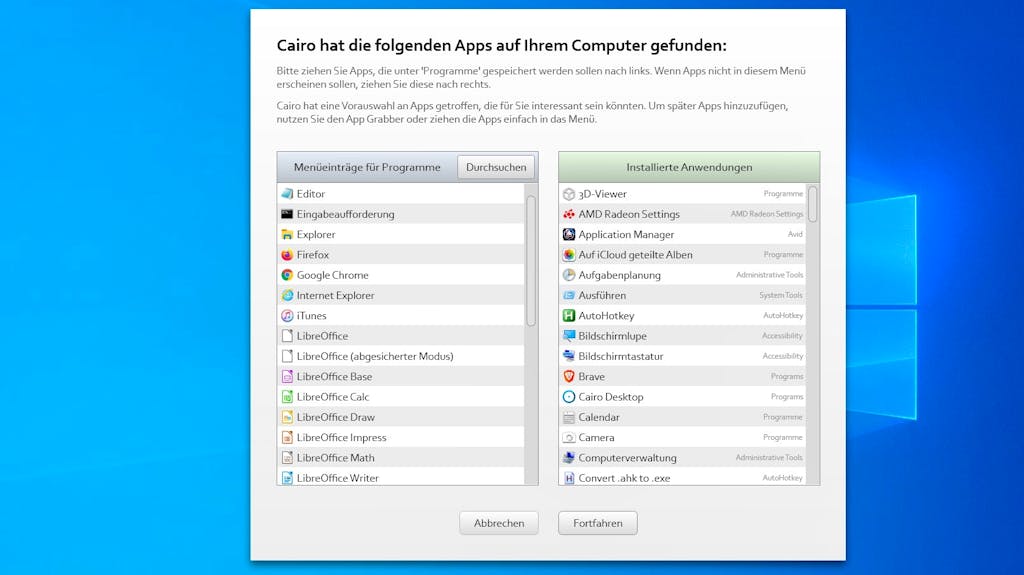
Task: Click the 'Avid' category label
Action: tap(795, 235)
